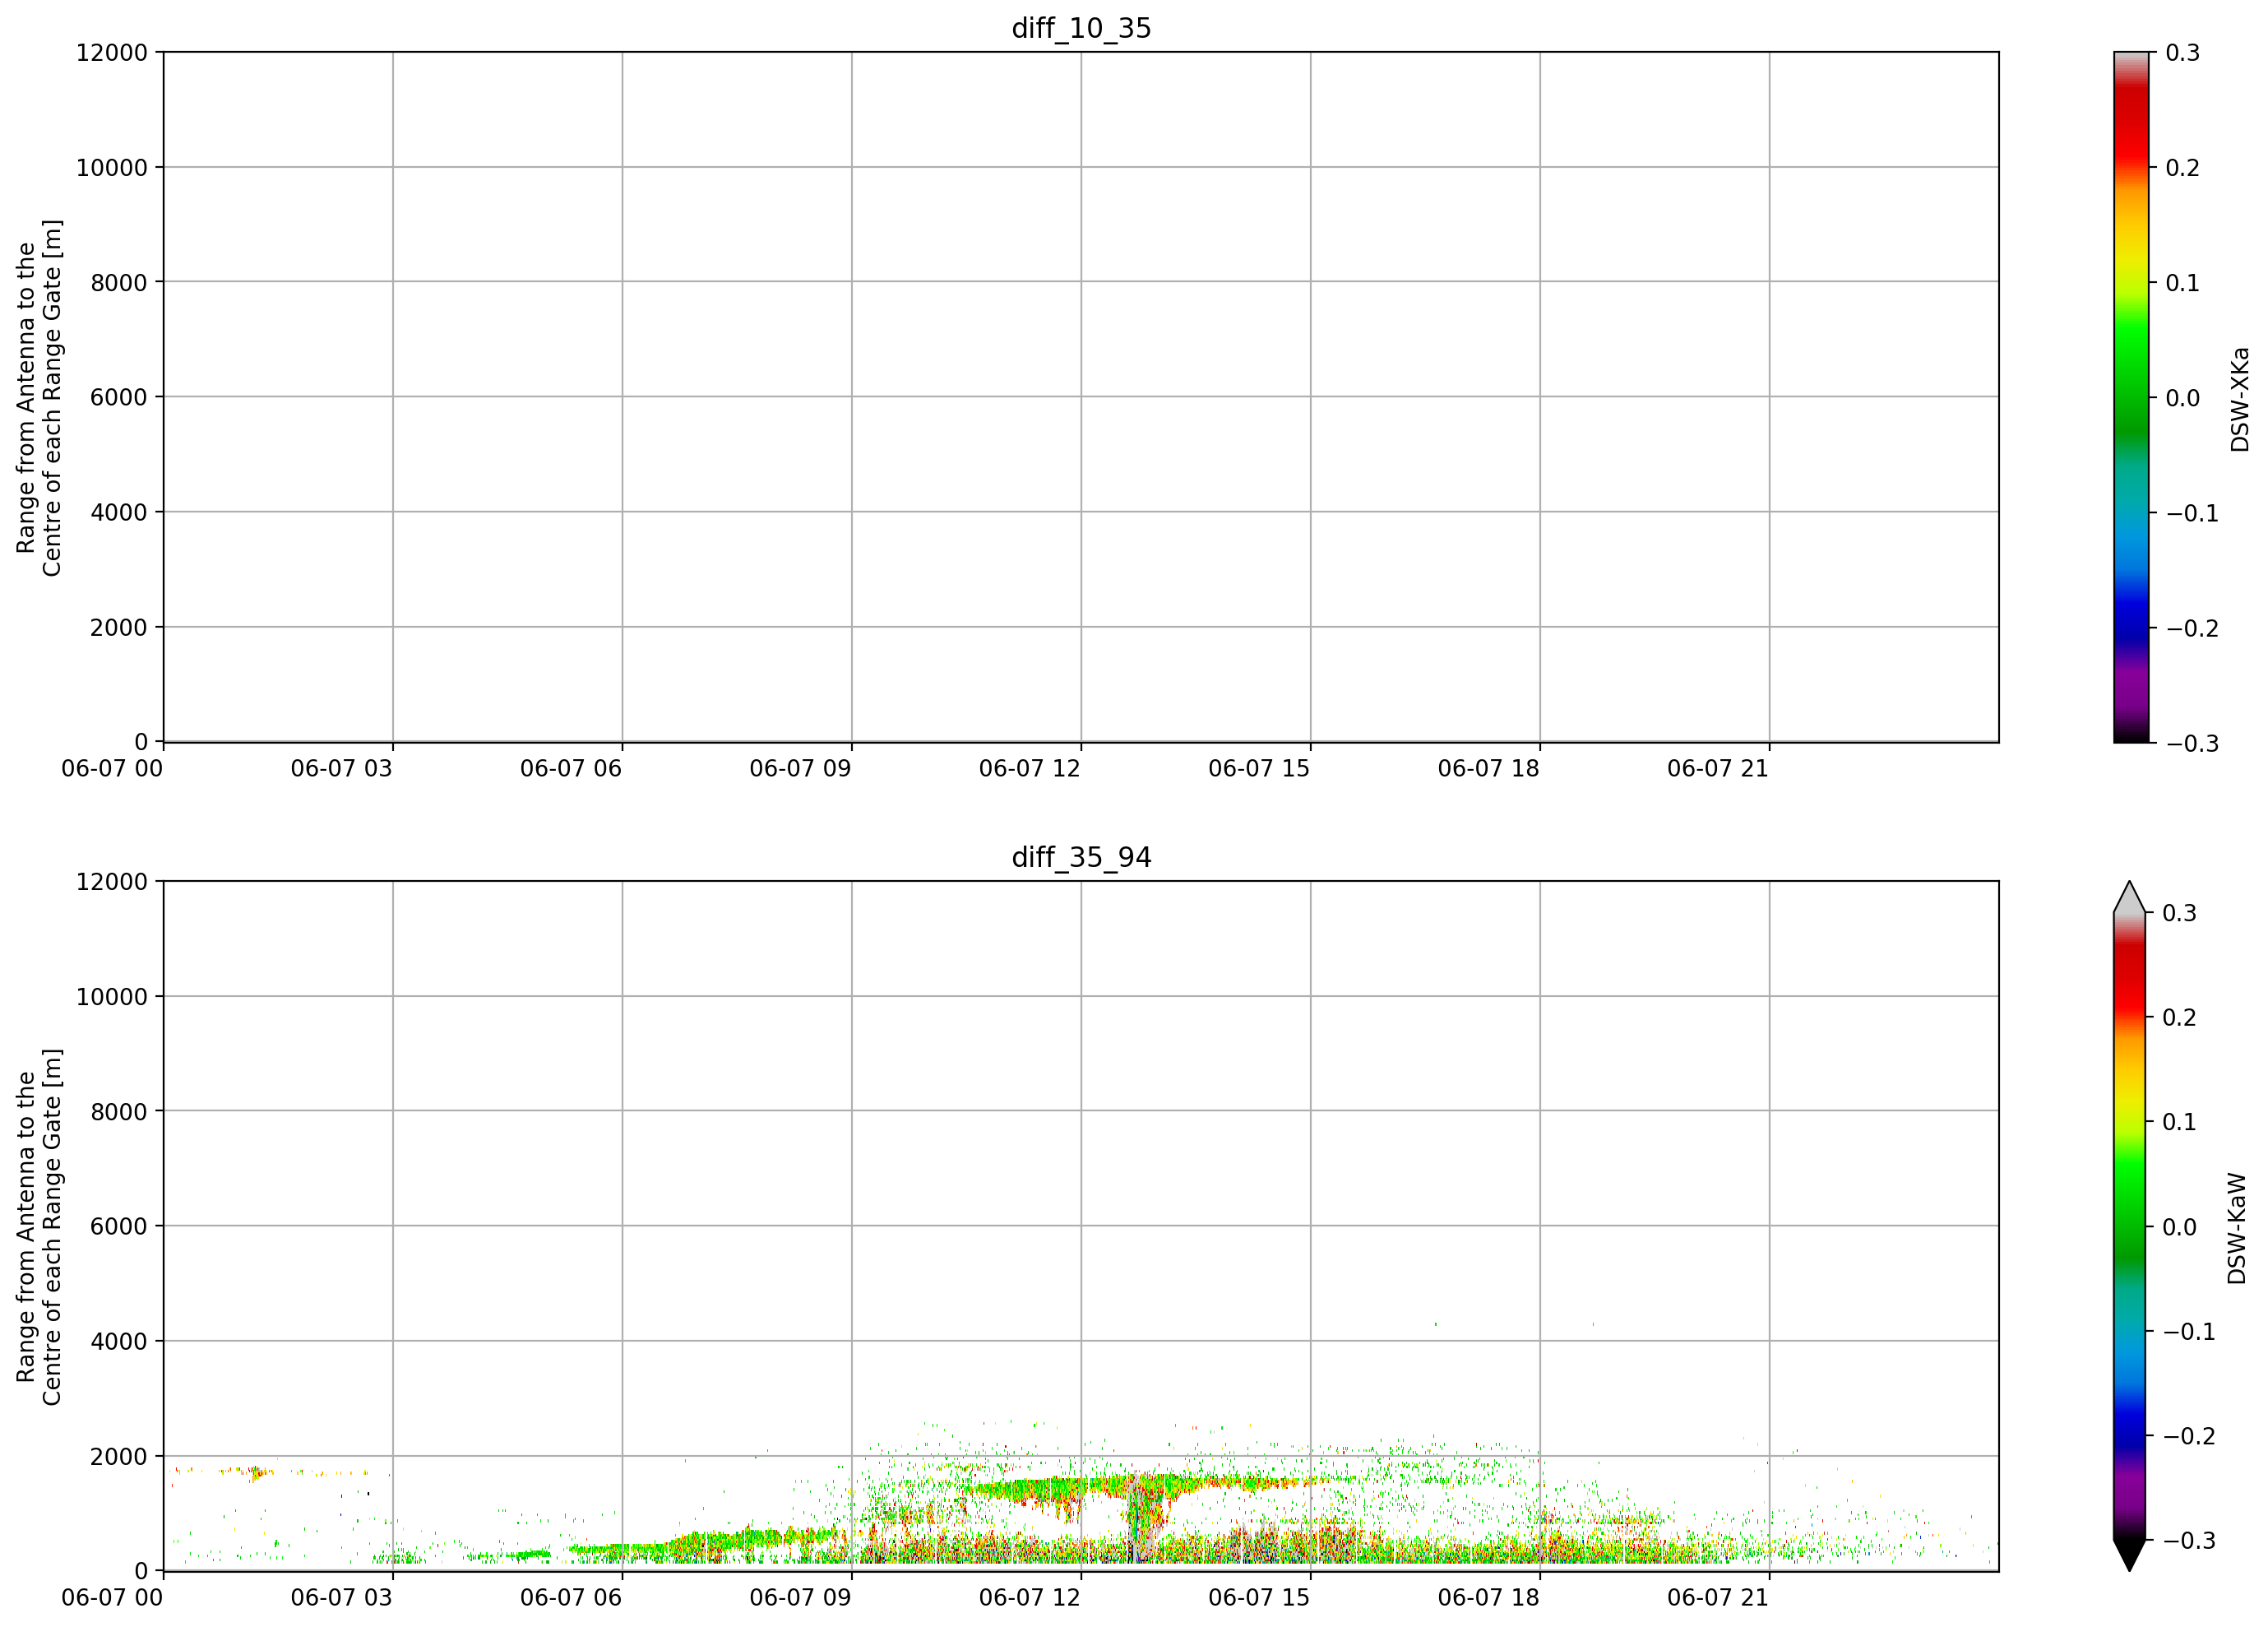Viewport: 2268px width, 1627px height.
Task: Click "06-07 18" under the diff_35_94 plot
Action: (x=1489, y=1598)
